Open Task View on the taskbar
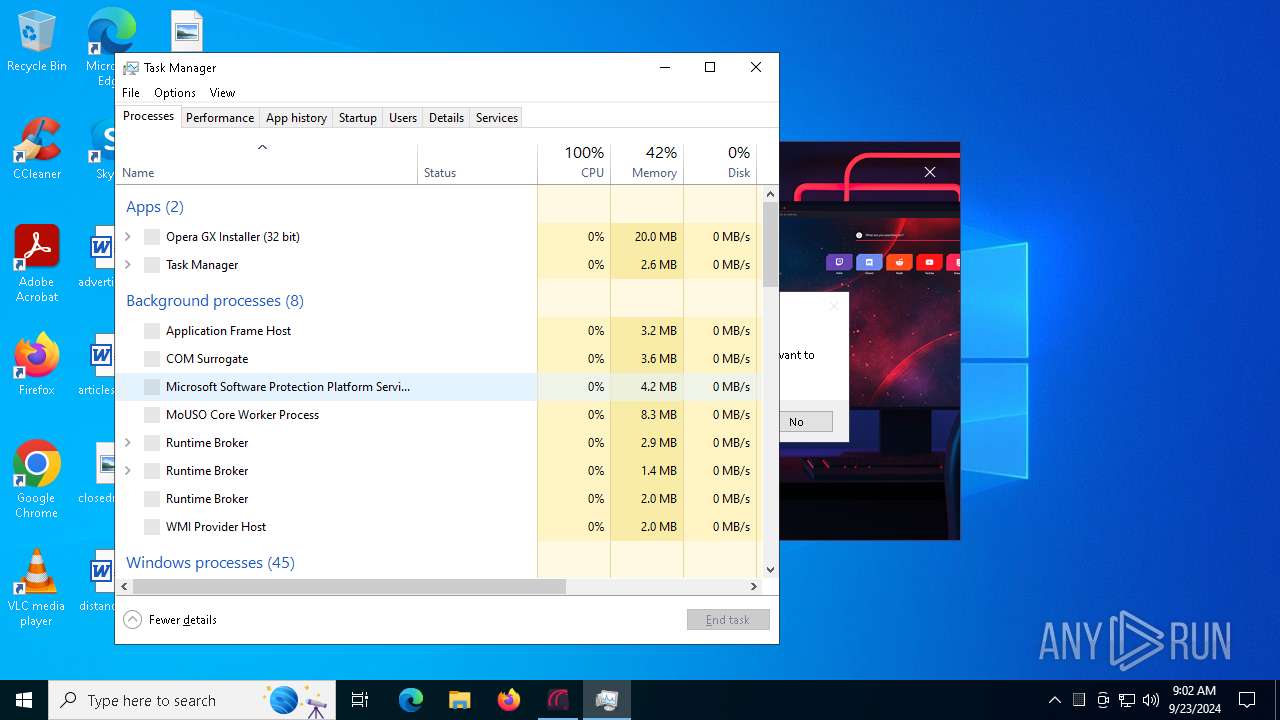 point(360,700)
